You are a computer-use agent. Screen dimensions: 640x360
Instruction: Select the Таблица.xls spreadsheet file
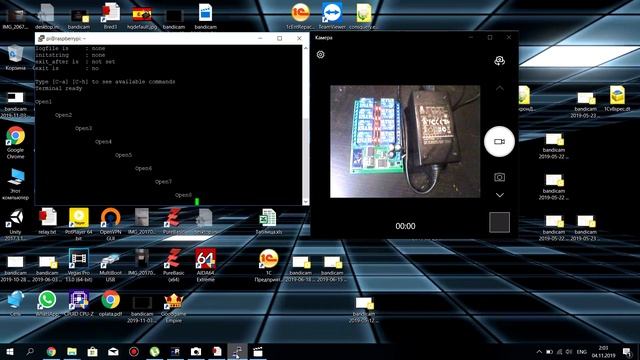pos(269,221)
